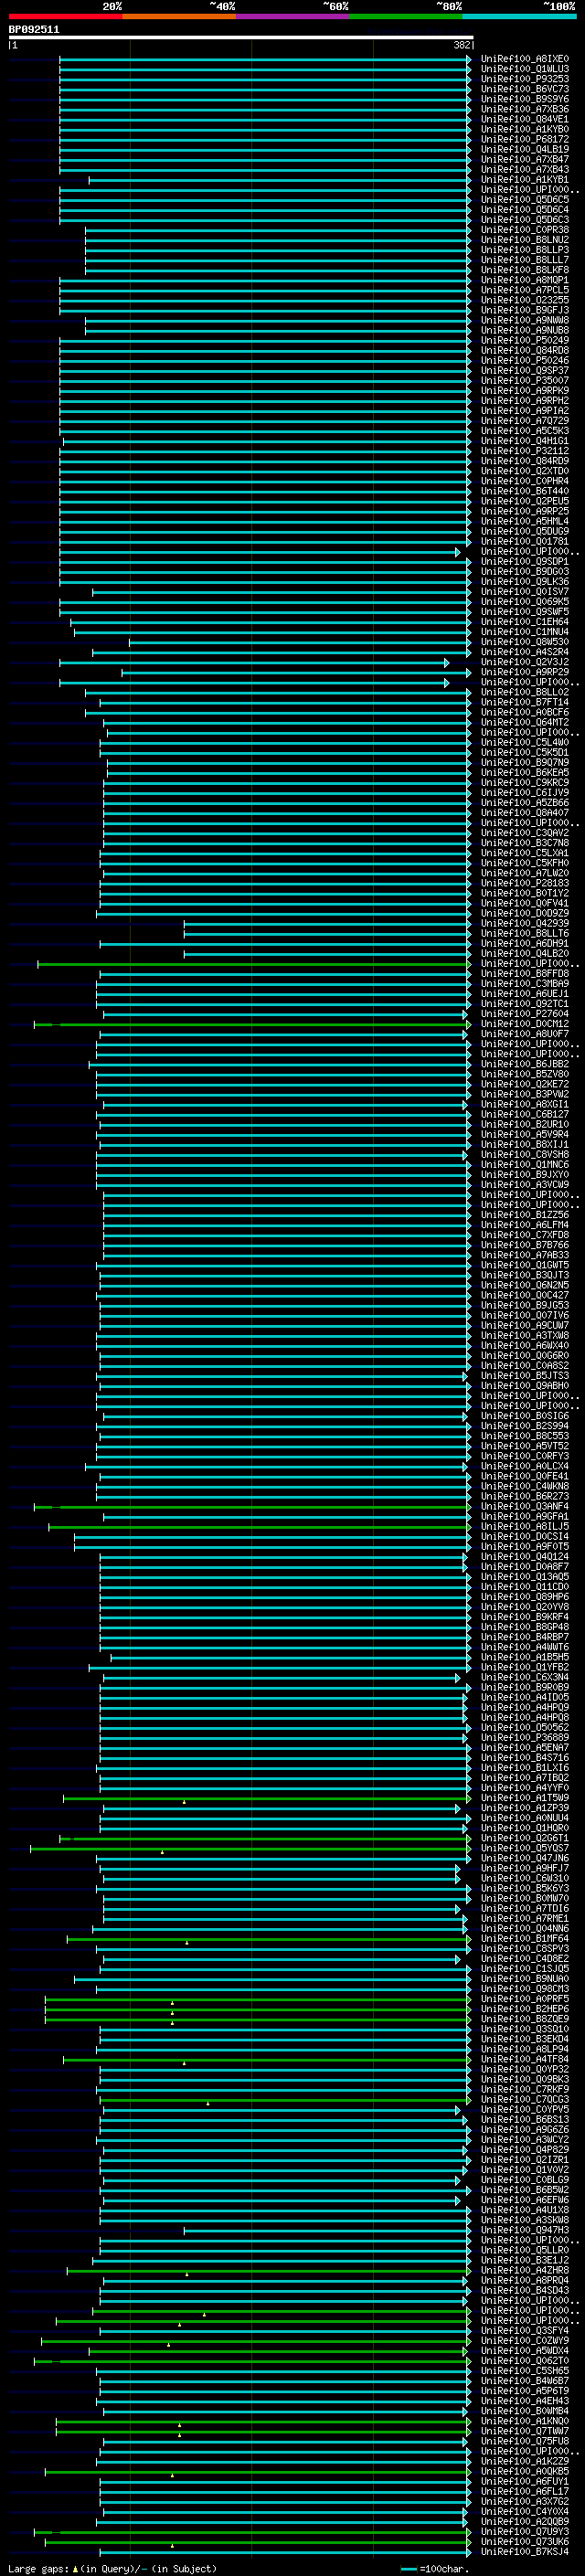The width and height of the screenshot is (585, 2576).
Task: Pick the UniRef100_B6T440 hit
Action: (x=525, y=491)
